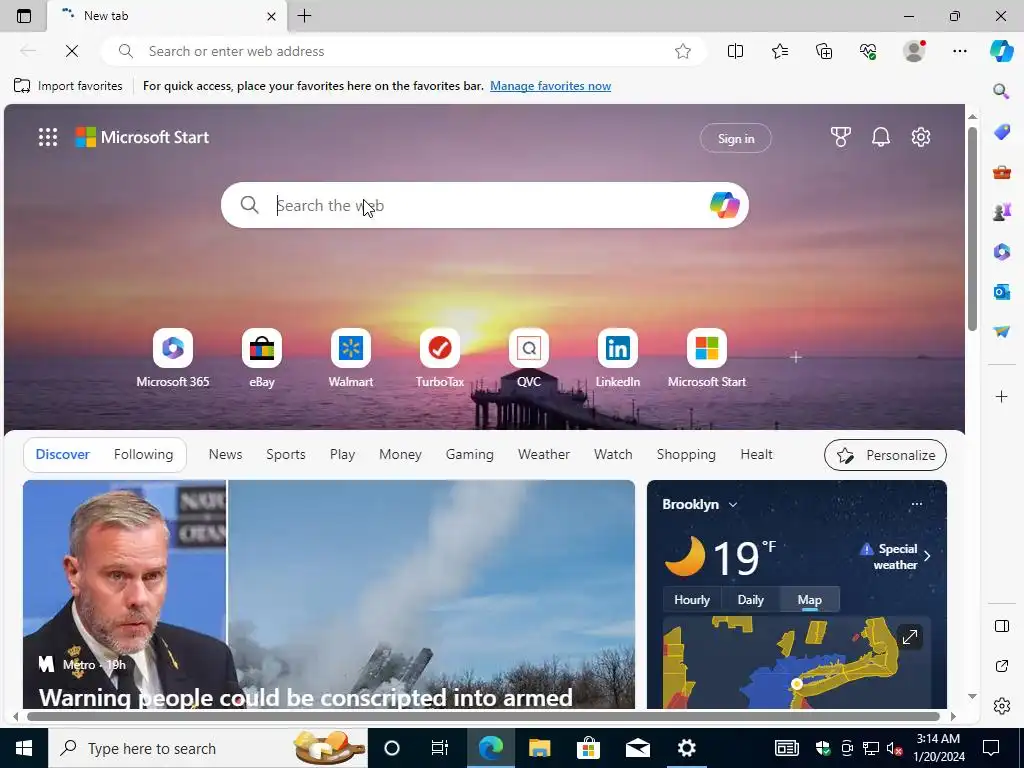Screen dimensions: 1024x768
Task: Stop loading the page
Action: (x=72, y=51)
